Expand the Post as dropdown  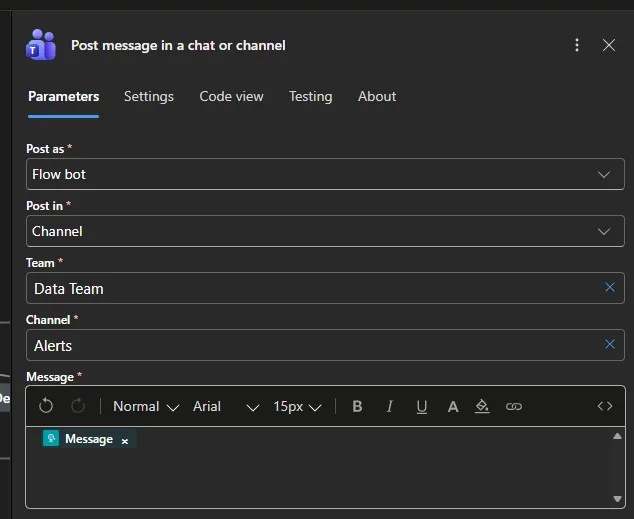pos(603,174)
